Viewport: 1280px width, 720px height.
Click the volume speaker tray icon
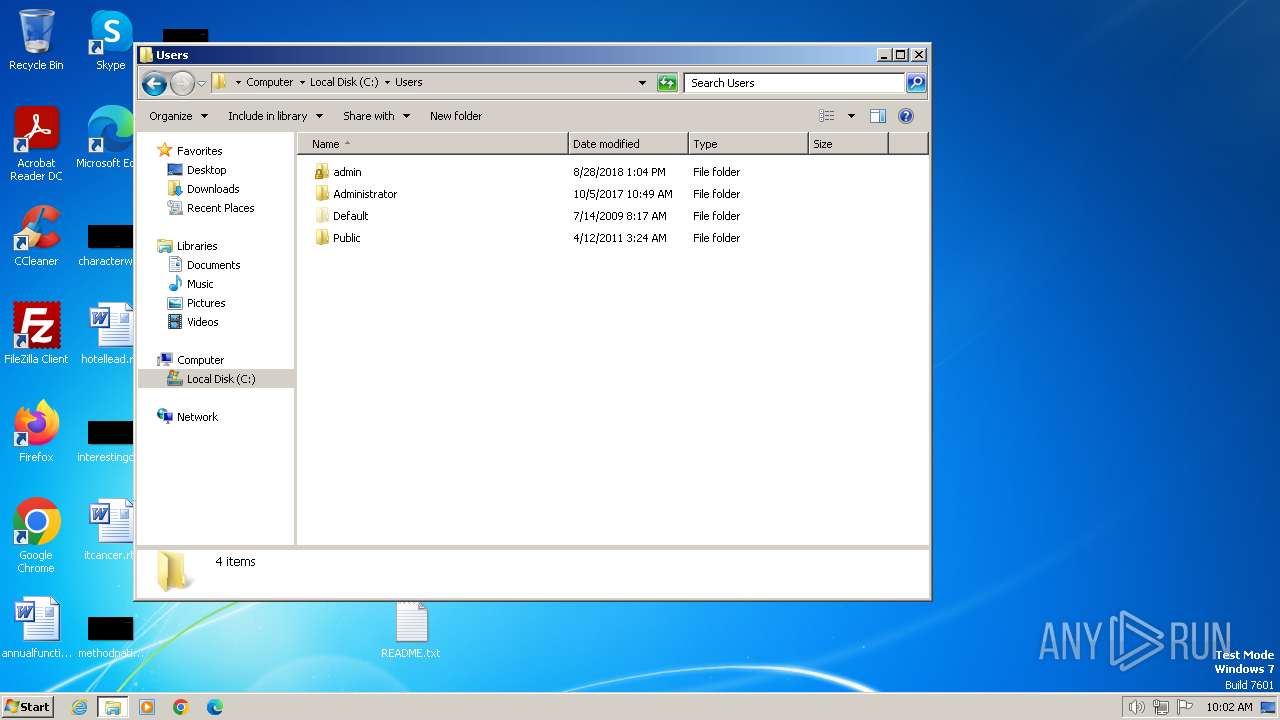pyautogui.click(x=1137, y=707)
